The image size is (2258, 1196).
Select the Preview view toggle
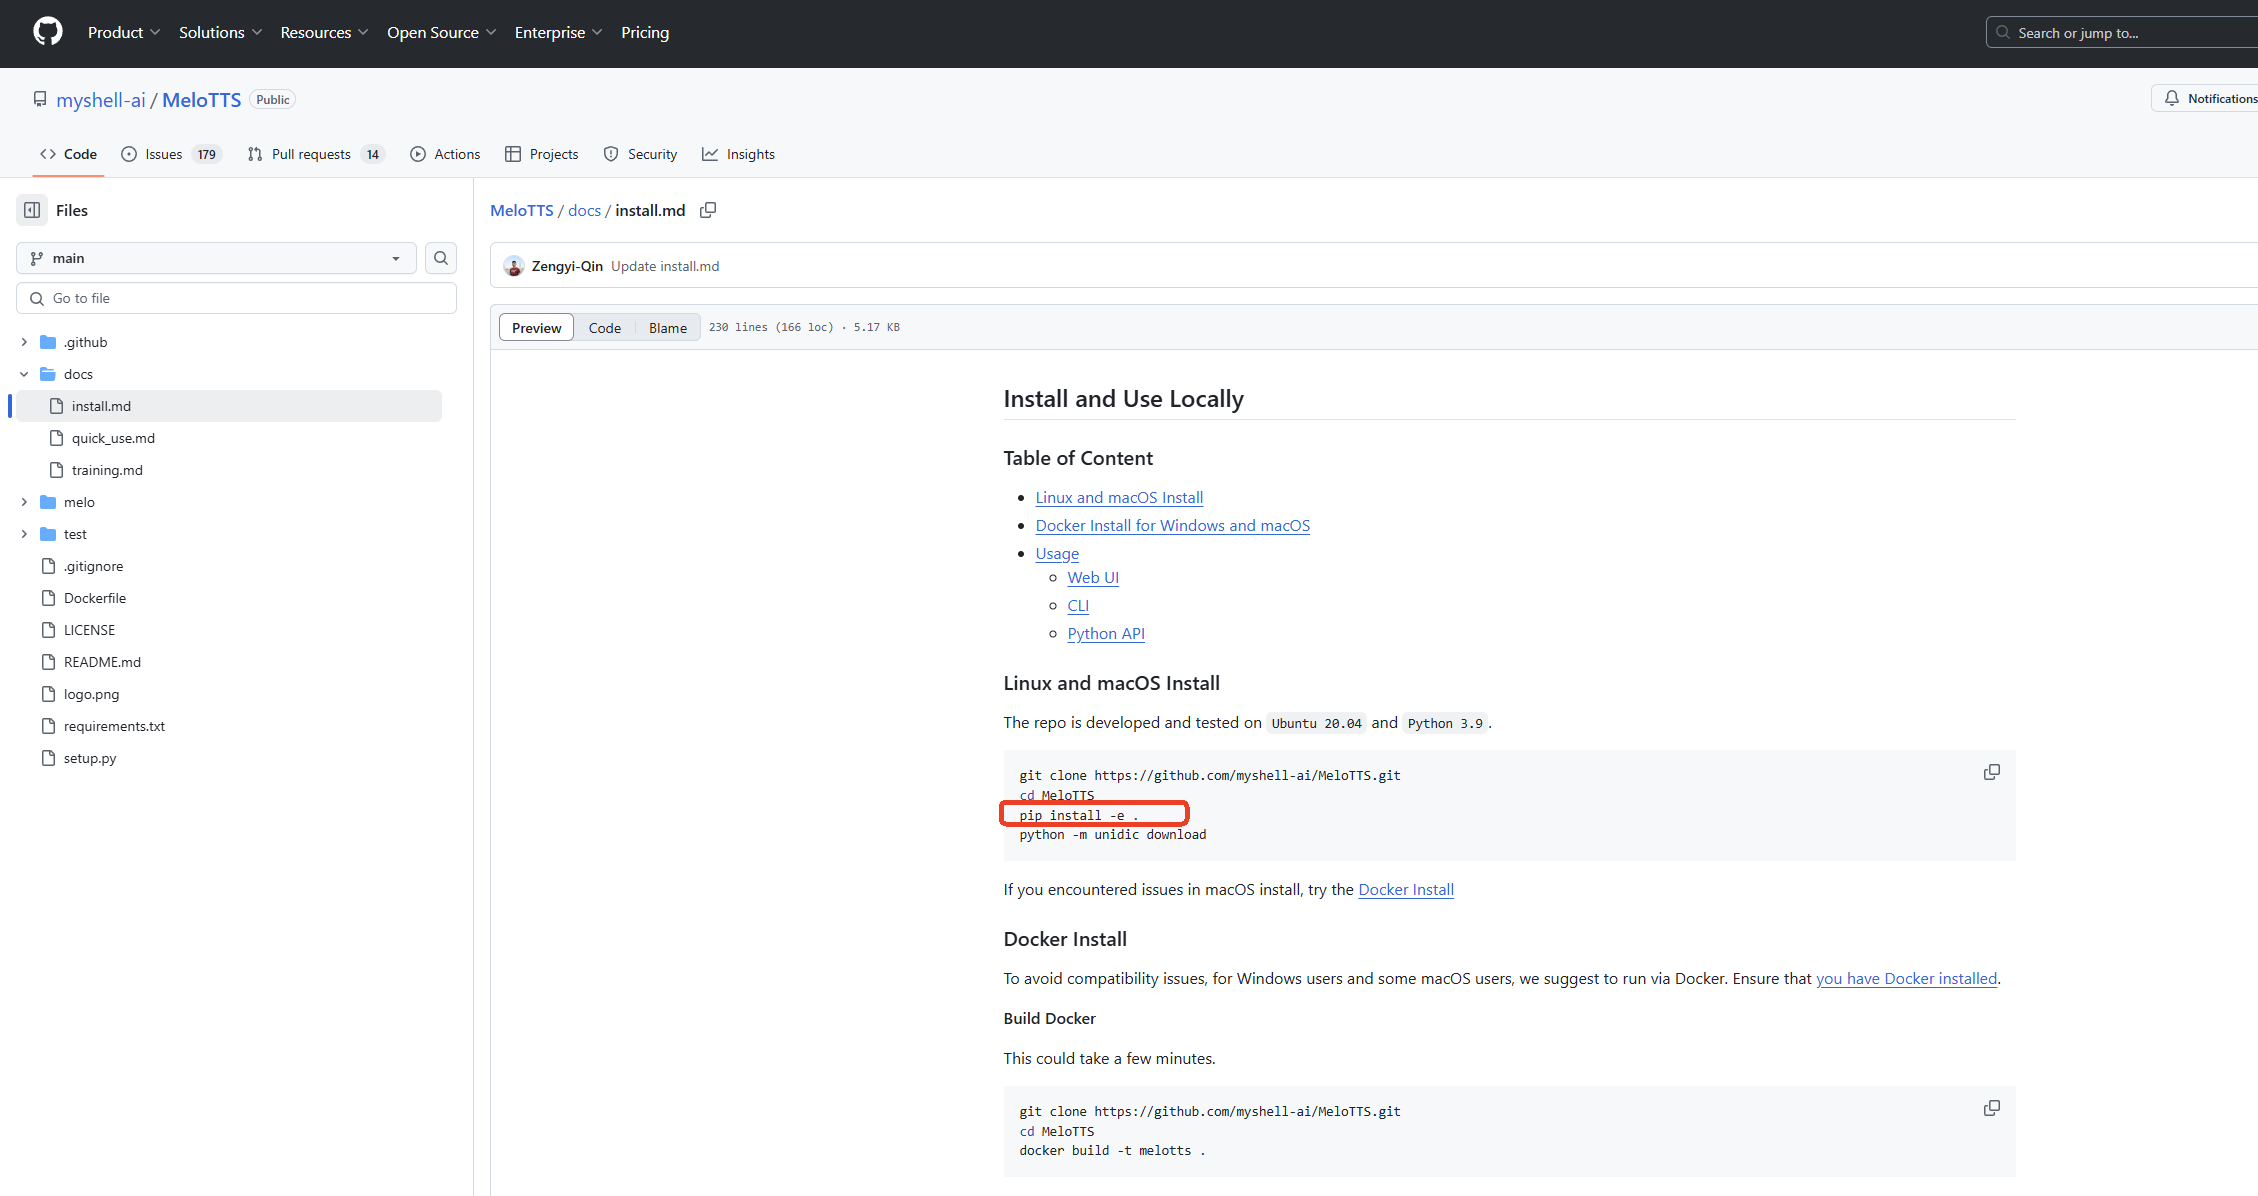536,328
